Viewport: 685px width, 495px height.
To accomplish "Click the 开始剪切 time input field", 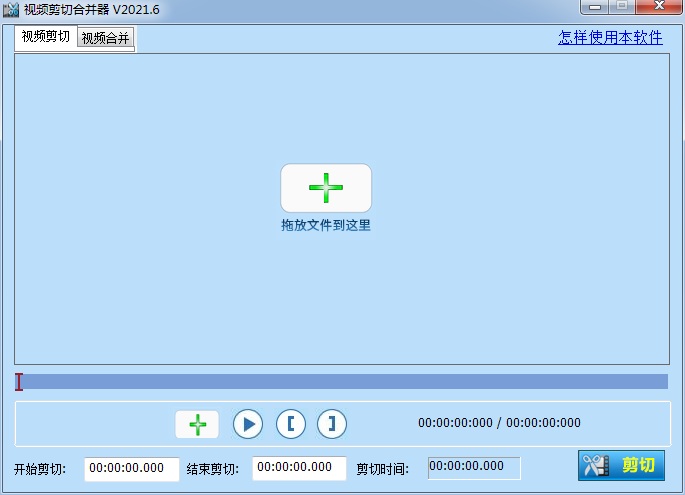I will tap(131, 469).
